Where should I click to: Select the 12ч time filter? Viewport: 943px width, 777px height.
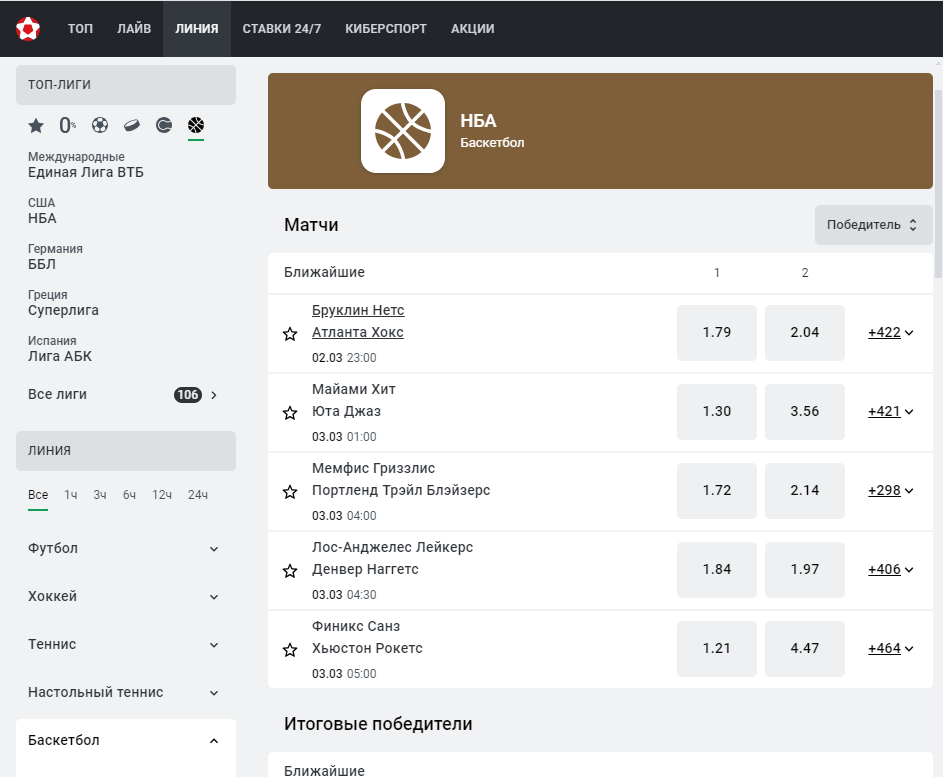click(x=162, y=495)
